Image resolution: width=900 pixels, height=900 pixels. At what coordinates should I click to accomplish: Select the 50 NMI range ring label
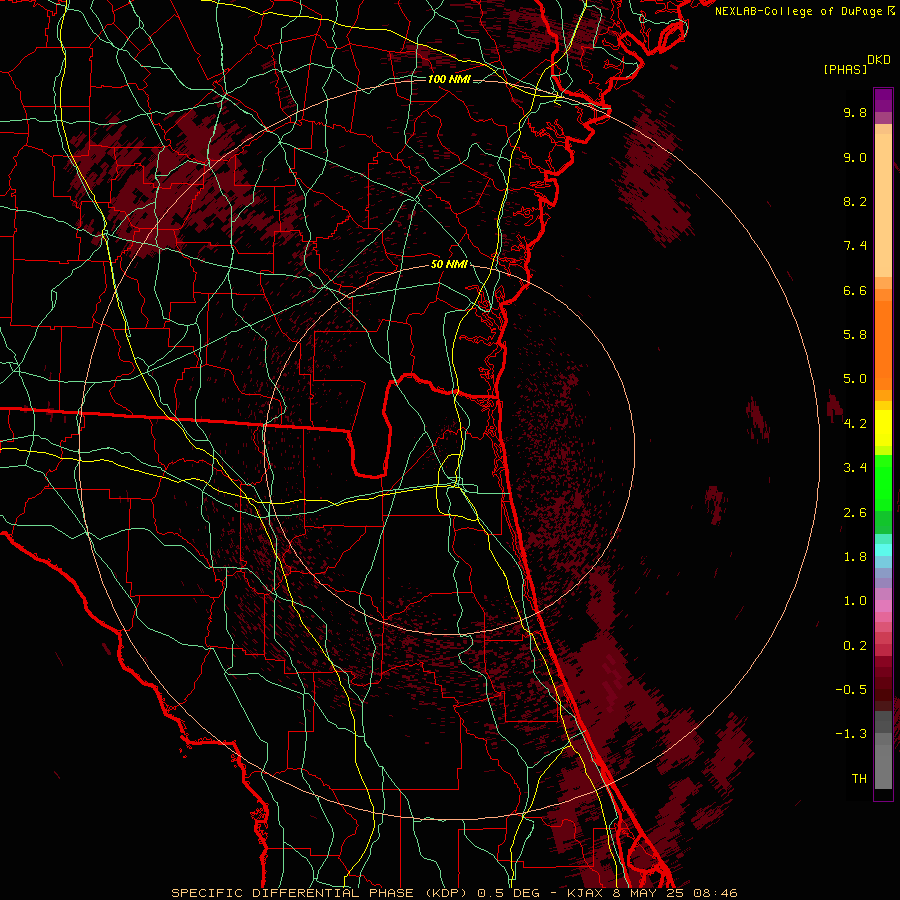[449, 265]
